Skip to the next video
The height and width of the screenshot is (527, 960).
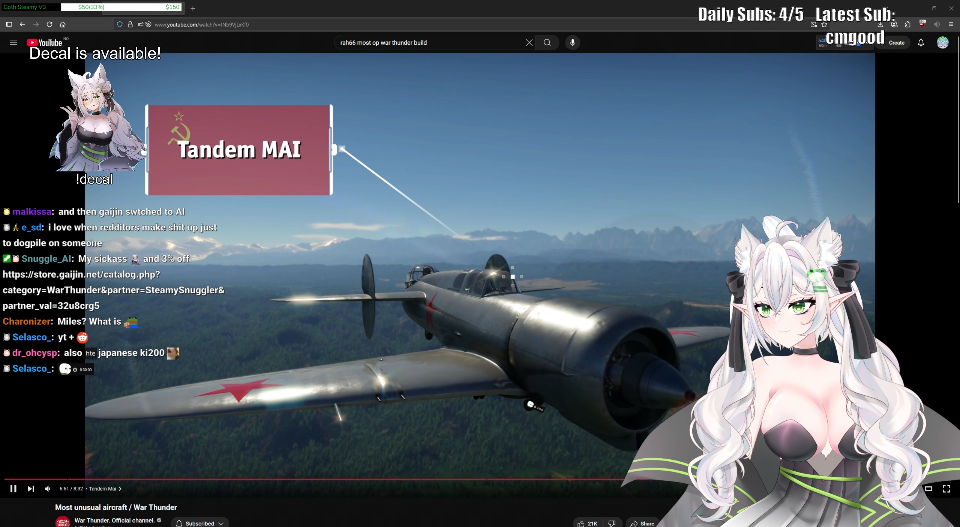(31, 488)
